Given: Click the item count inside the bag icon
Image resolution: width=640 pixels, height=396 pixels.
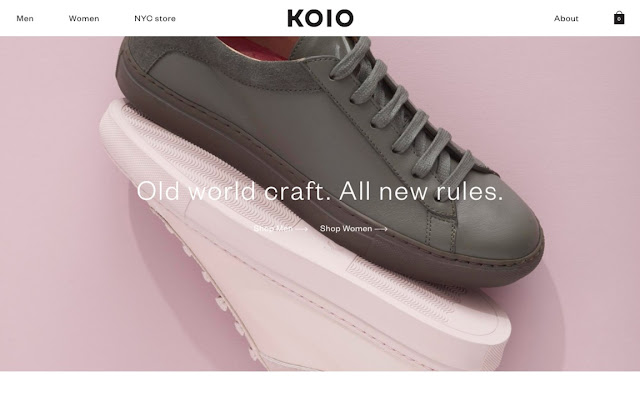Looking at the screenshot, I should [x=619, y=19].
